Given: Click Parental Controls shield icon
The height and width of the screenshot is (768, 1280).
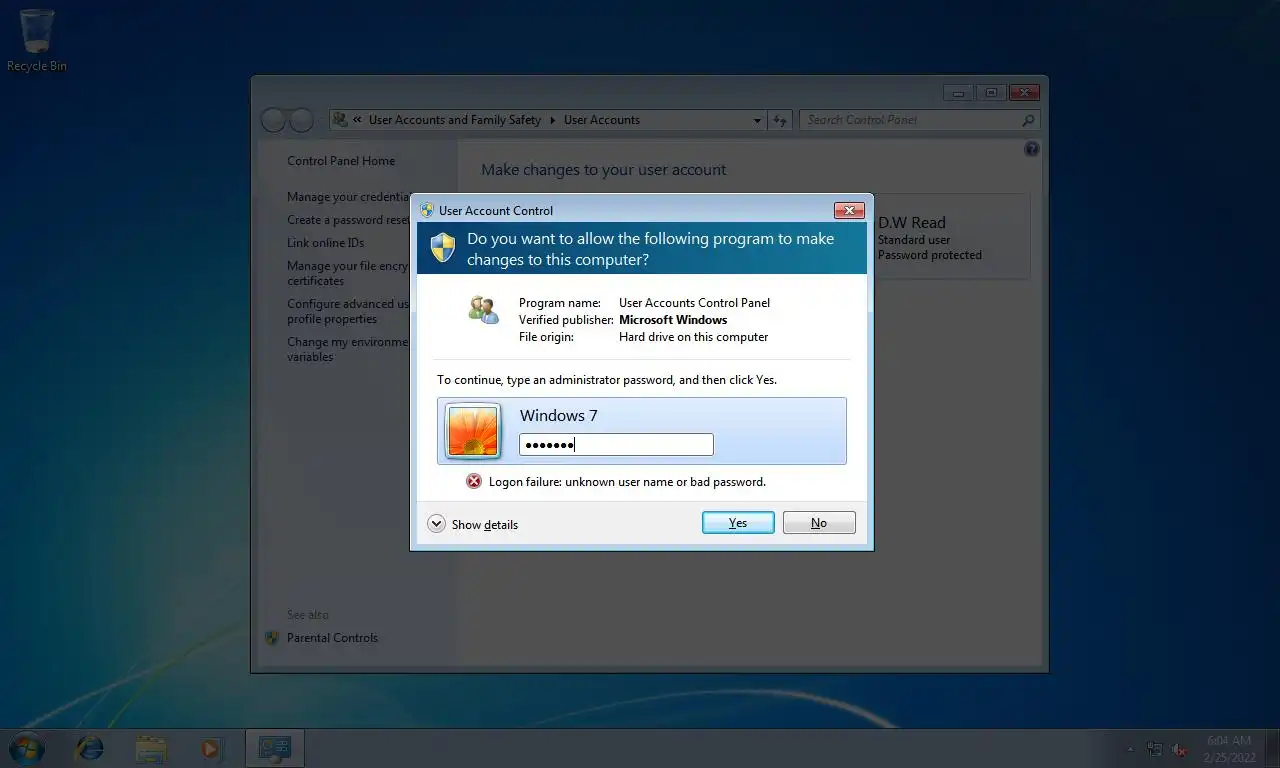Looking at the screenshot, I should [x=272, y=638].
